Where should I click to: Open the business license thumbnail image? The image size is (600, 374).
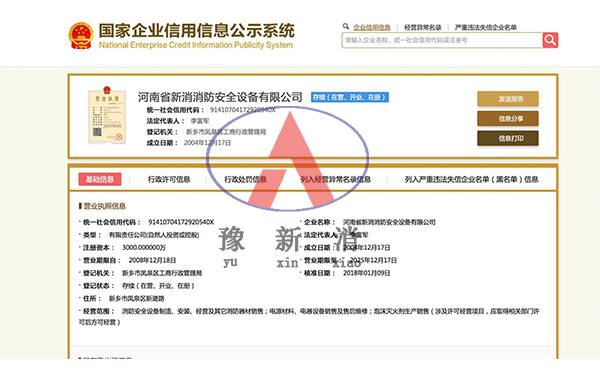point(107,115)
